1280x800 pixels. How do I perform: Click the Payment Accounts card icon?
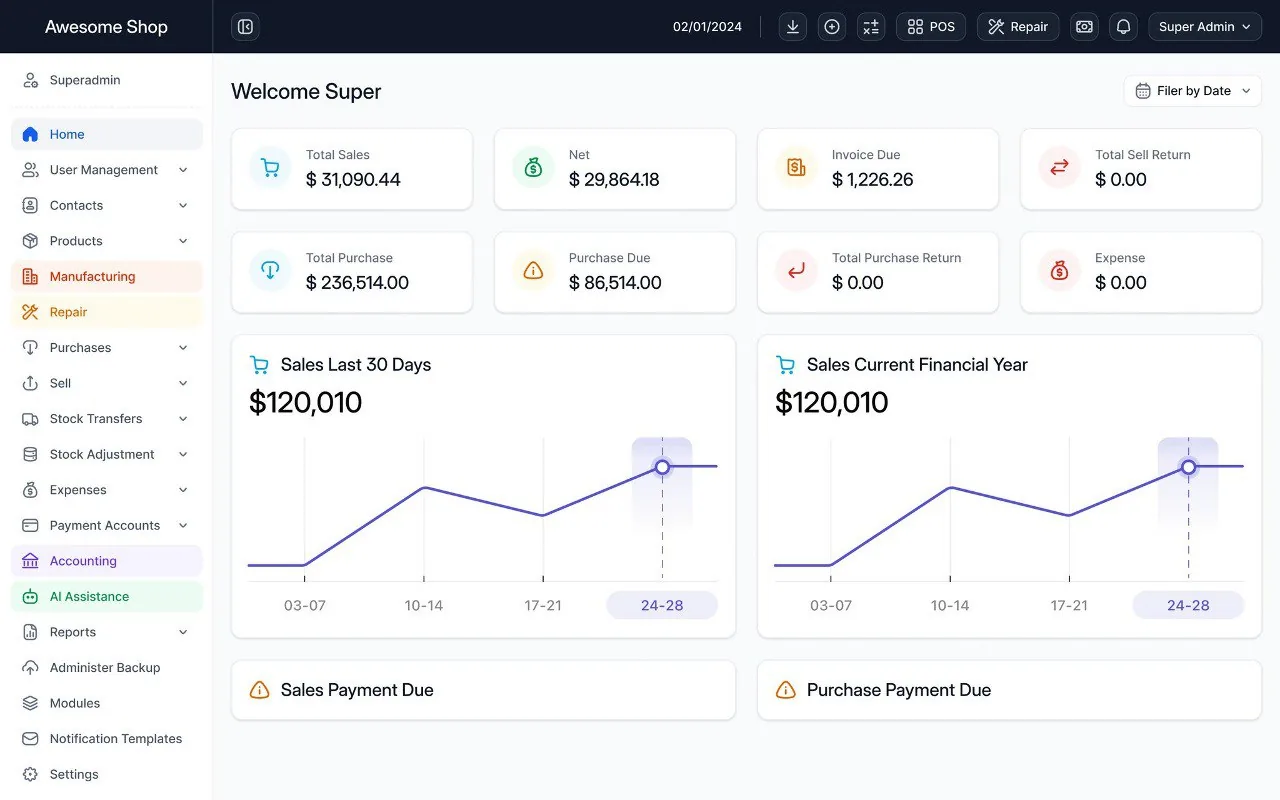[x=30, y=526]
